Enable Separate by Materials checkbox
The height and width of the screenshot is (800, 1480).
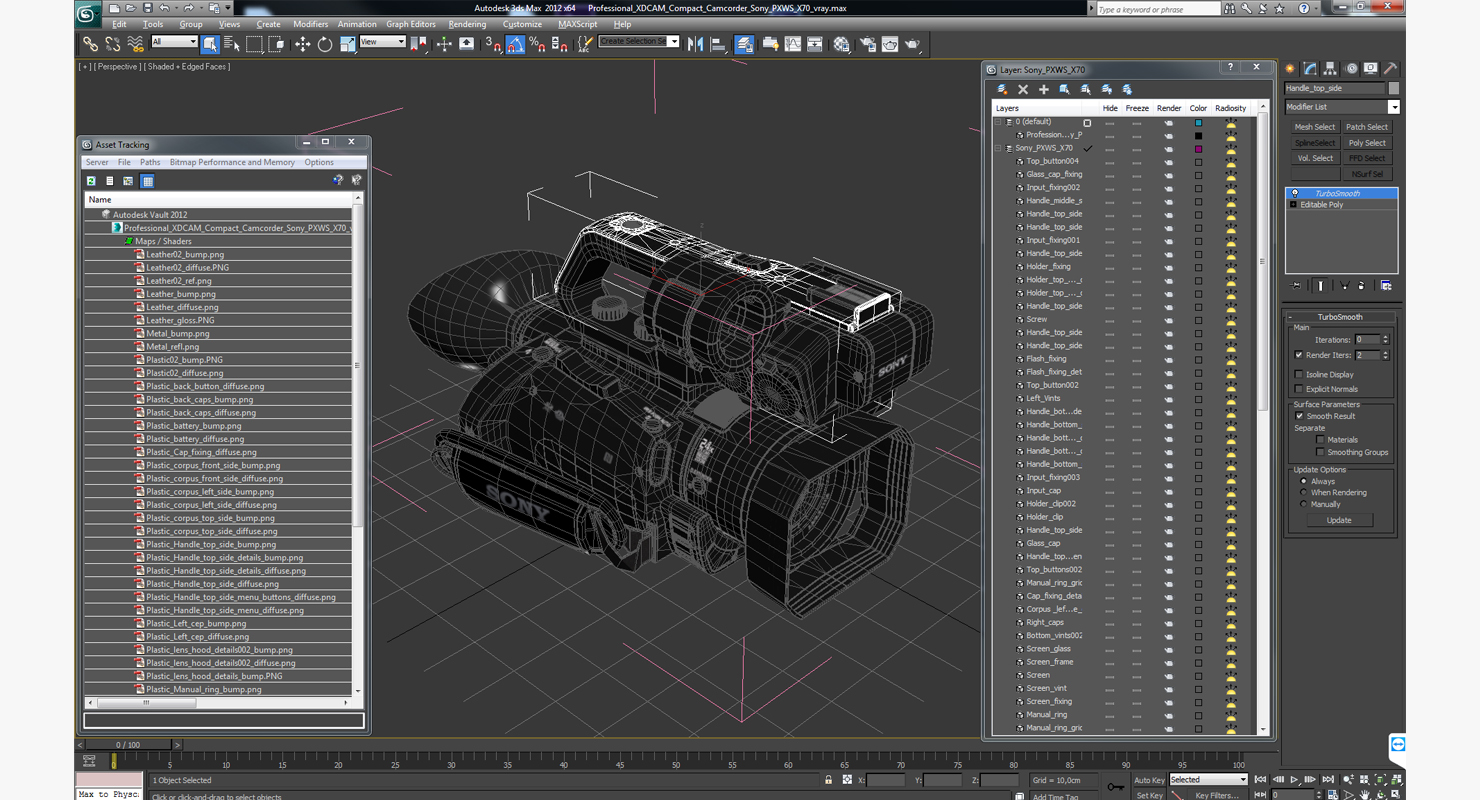click(x=1320, y=440)
